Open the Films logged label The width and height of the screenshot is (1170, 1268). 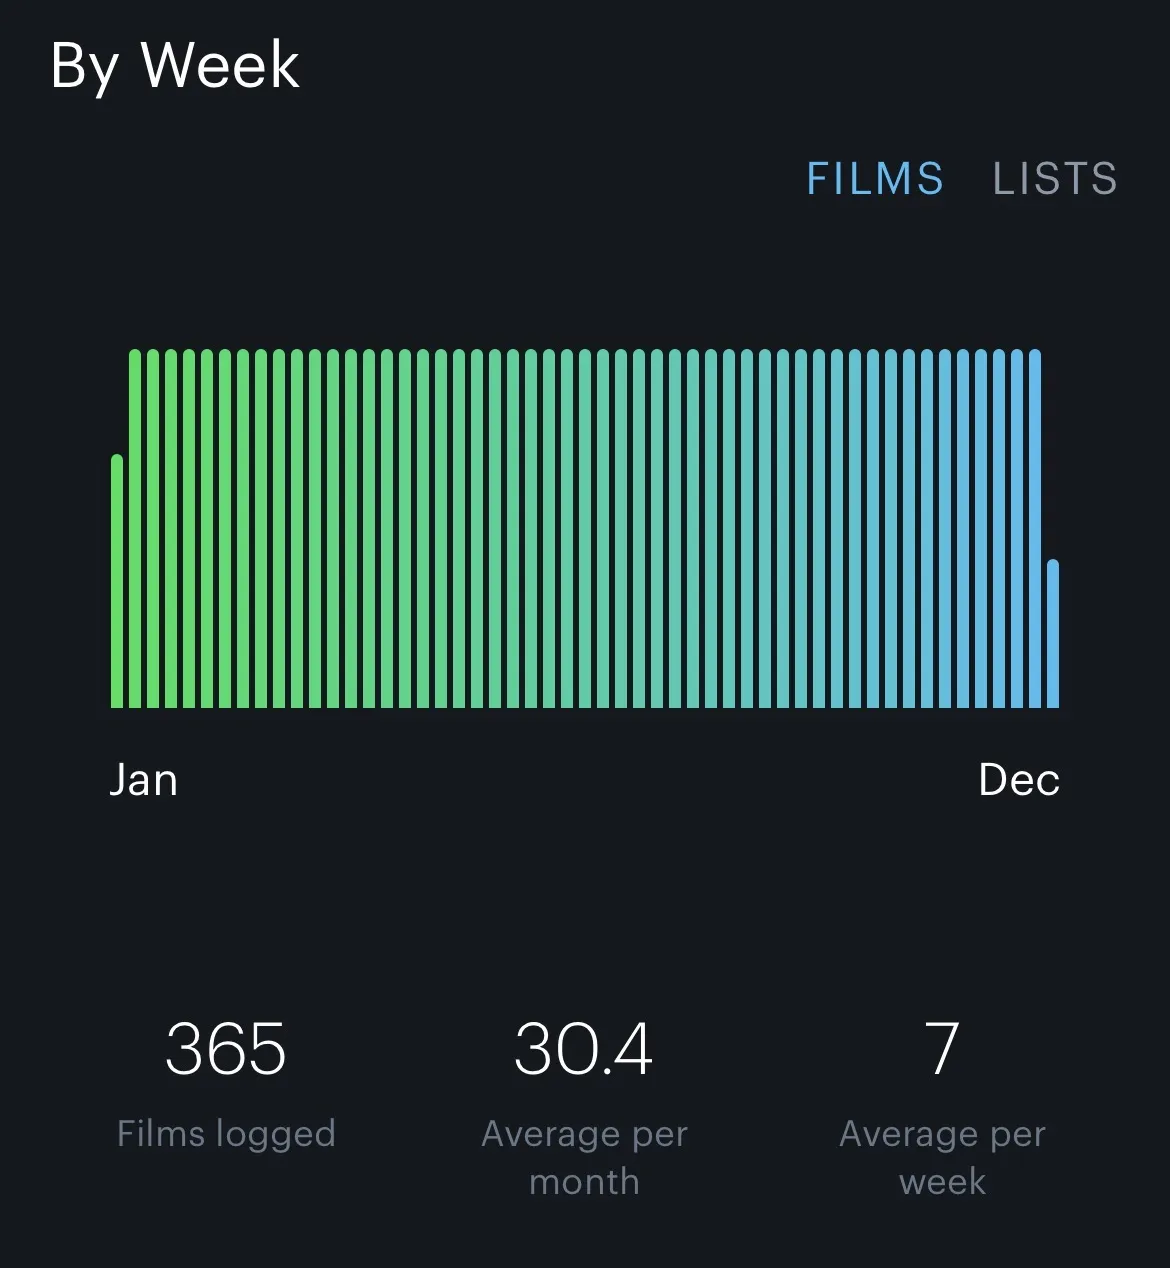tap(226, 1134)
